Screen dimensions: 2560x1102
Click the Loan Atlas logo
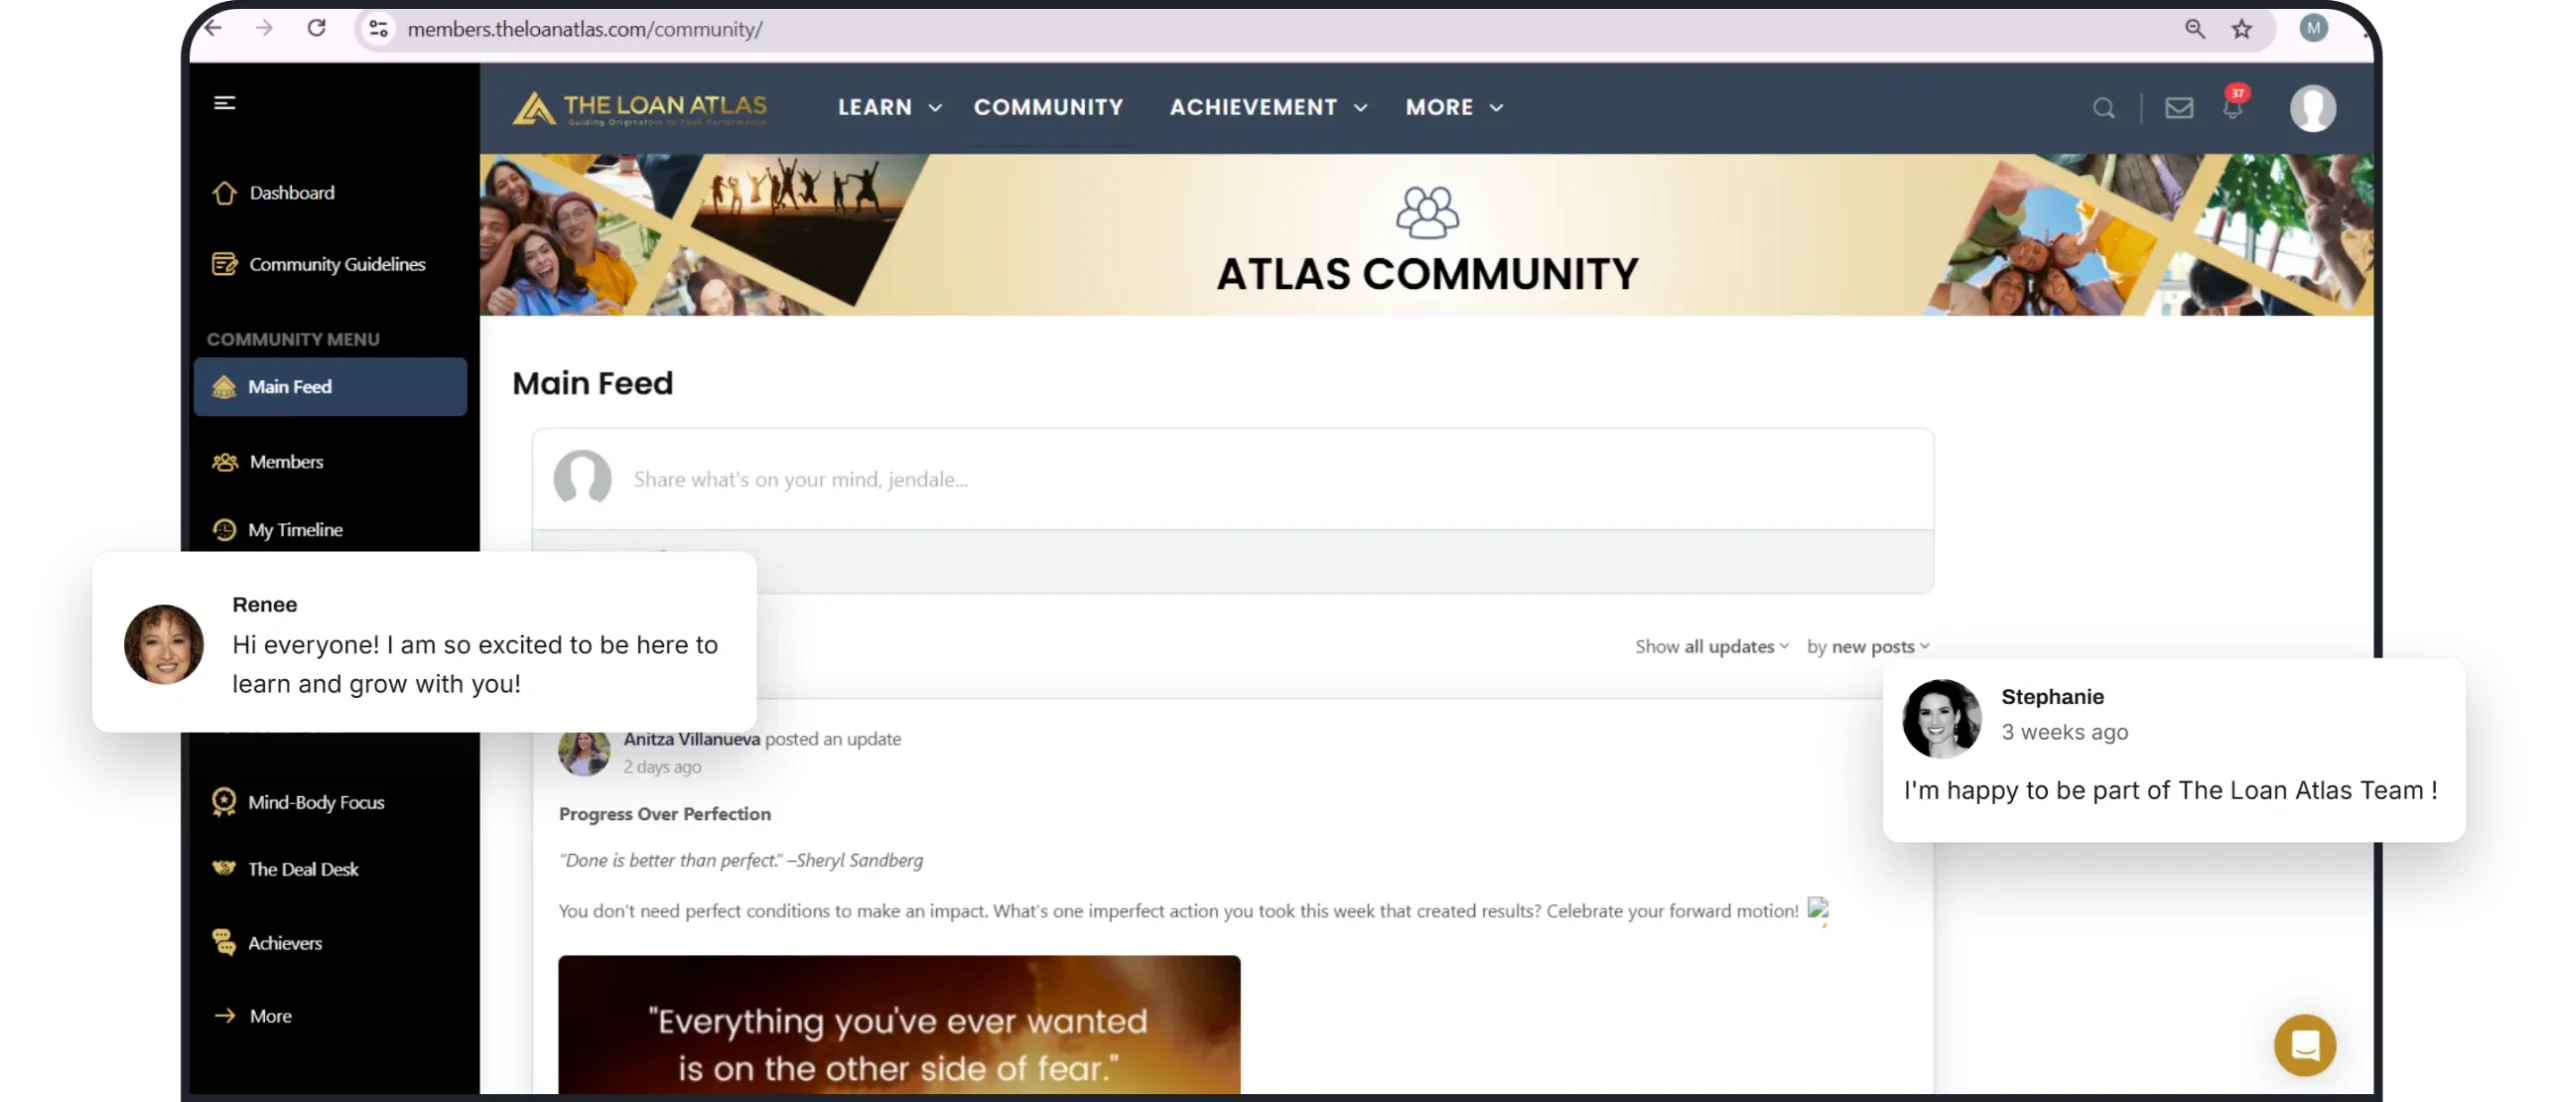640,108
